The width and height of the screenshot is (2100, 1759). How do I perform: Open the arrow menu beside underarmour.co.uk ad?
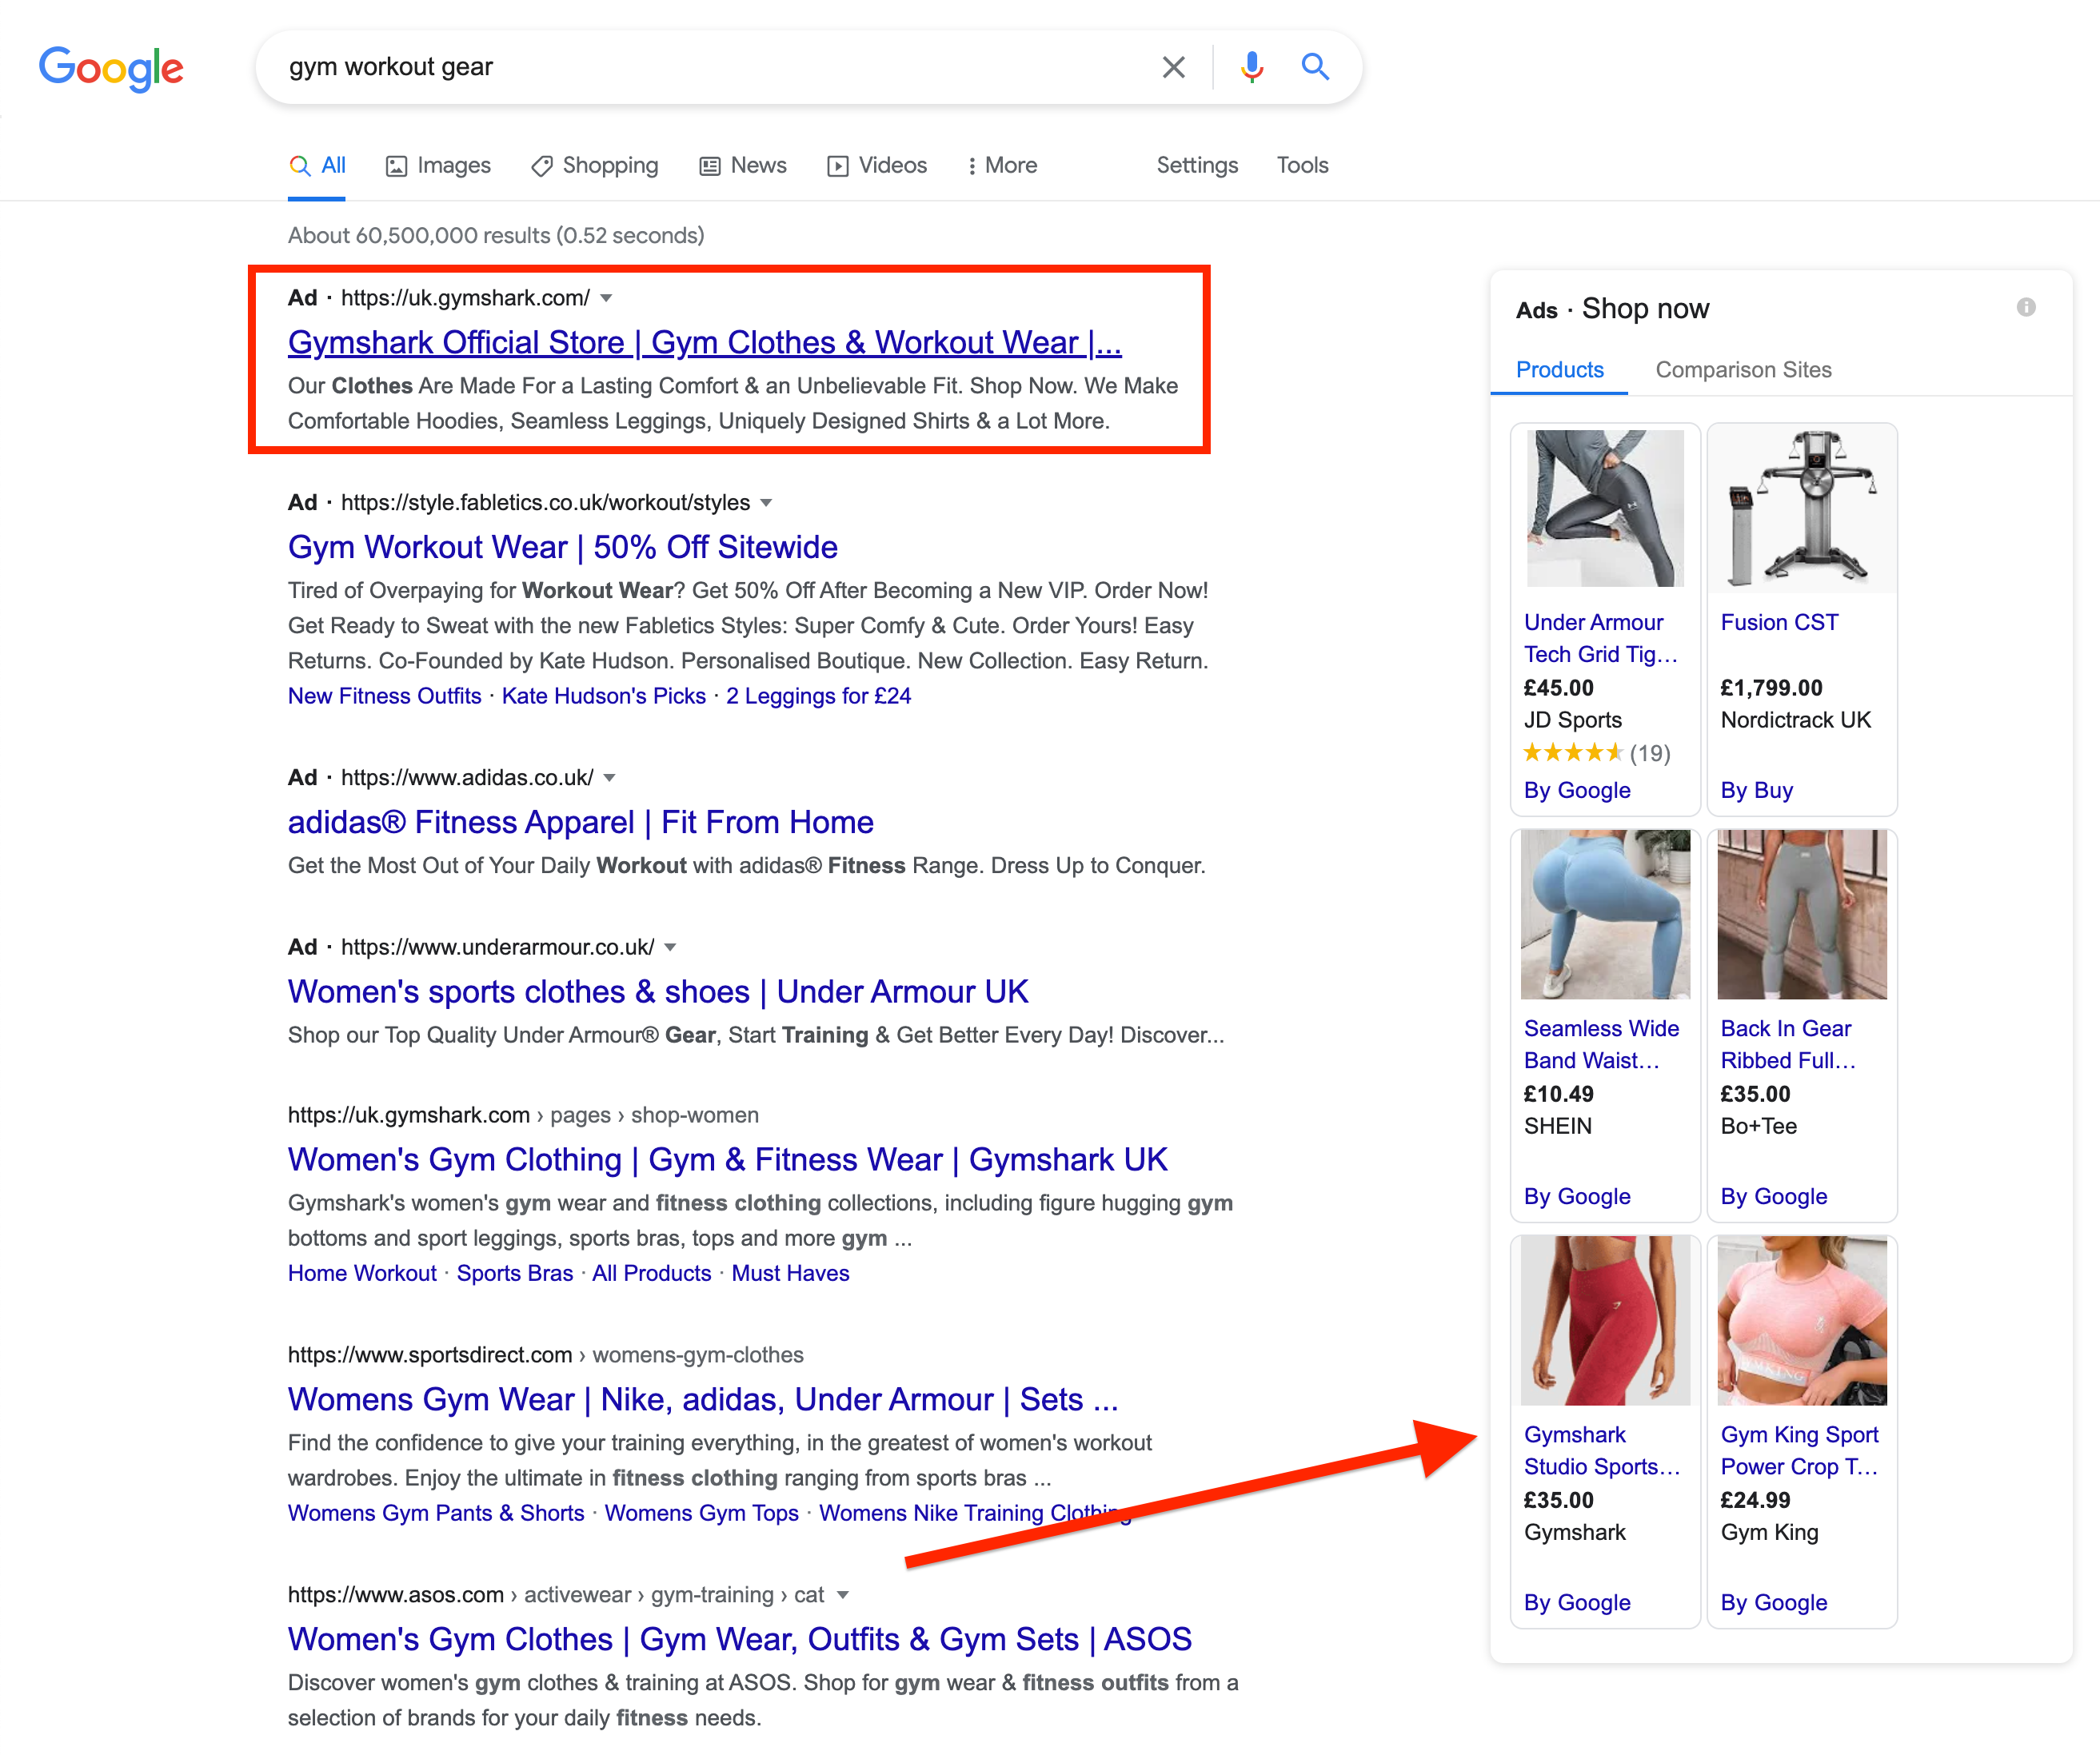point(670,948)
